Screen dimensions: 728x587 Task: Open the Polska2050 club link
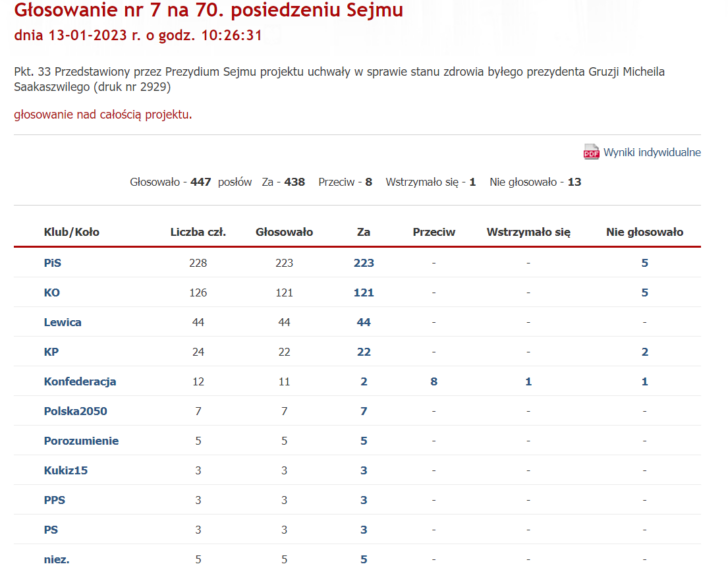[75, 411]
